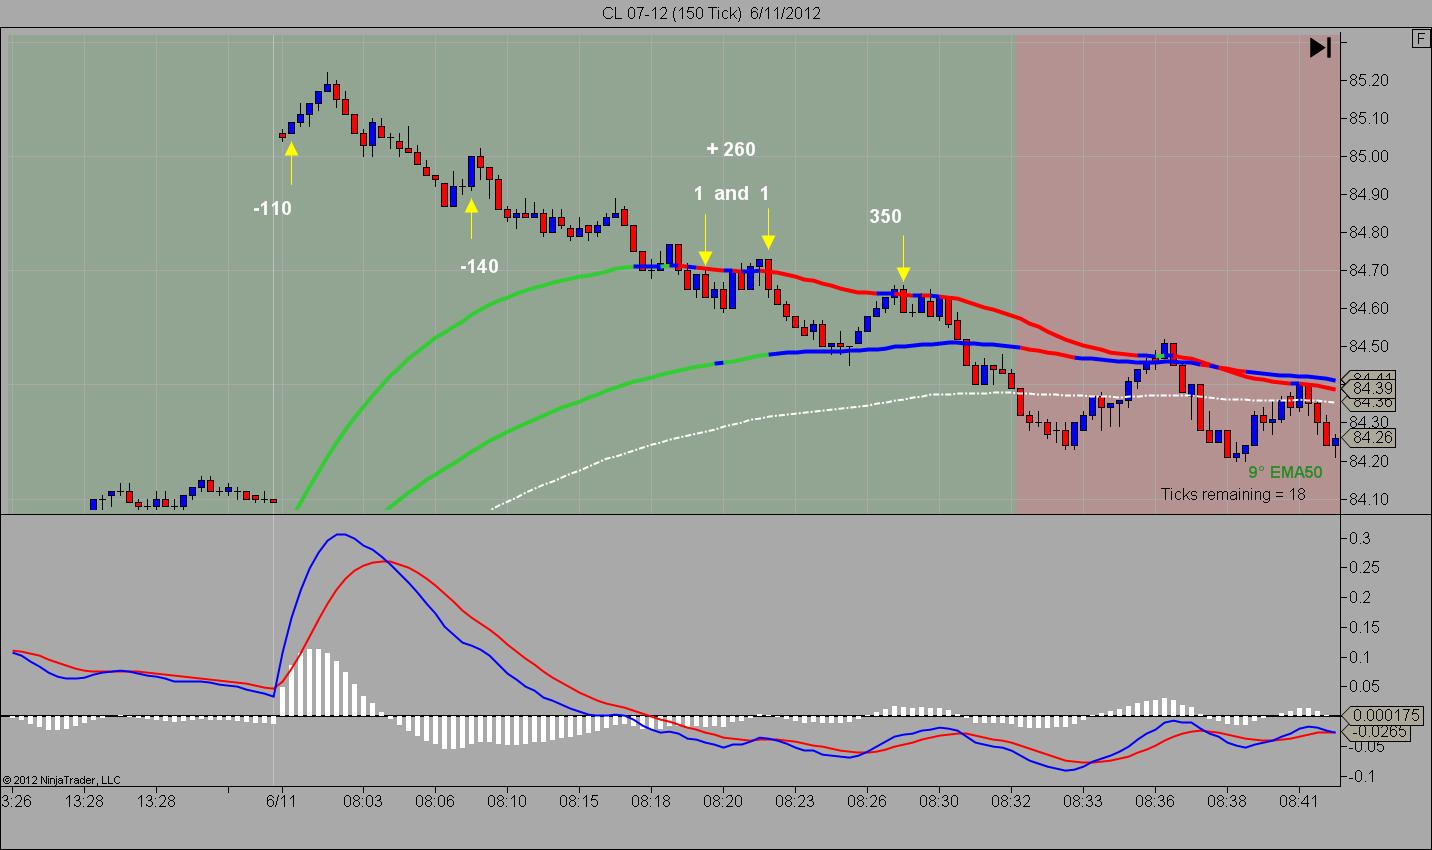Viewport: 1432px width, 850px height.
Task: Click the 08:41 time axis label
Action: coord(1299,801)
